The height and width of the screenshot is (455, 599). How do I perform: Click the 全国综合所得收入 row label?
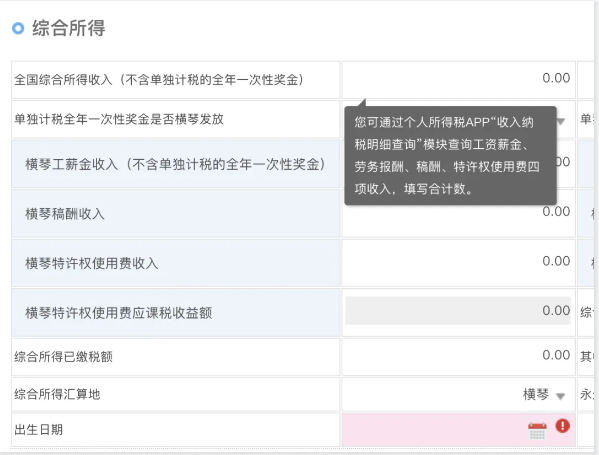click(x=159, y=80)
